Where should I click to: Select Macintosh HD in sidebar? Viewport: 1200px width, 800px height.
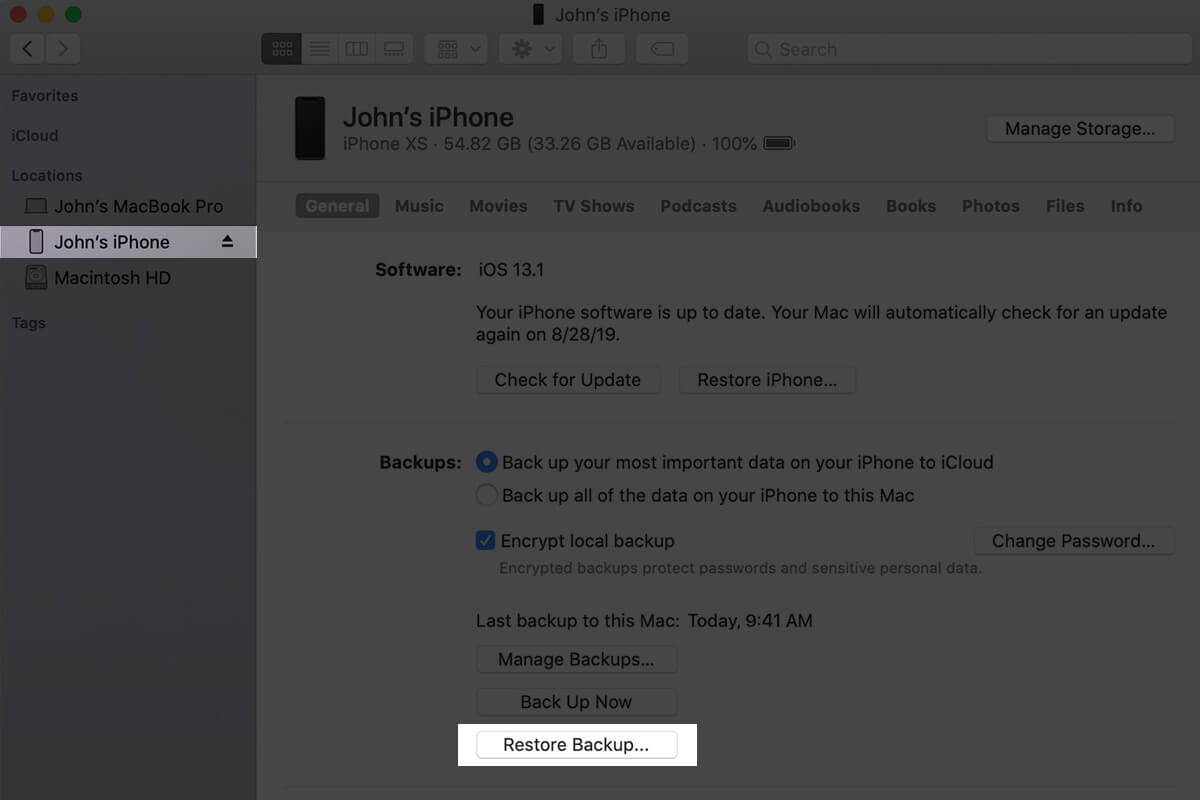pyautogui.click(x=127, y=278)
